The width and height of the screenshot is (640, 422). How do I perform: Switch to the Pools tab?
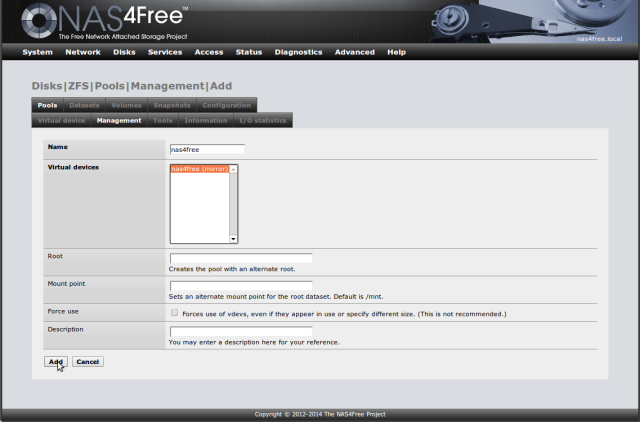pos(47,105)
